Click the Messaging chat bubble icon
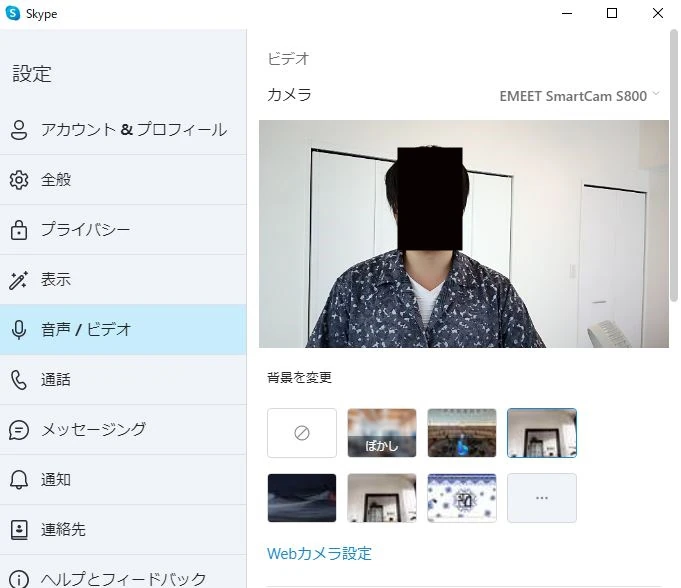The image size is (681, 588). click(18, 430)
